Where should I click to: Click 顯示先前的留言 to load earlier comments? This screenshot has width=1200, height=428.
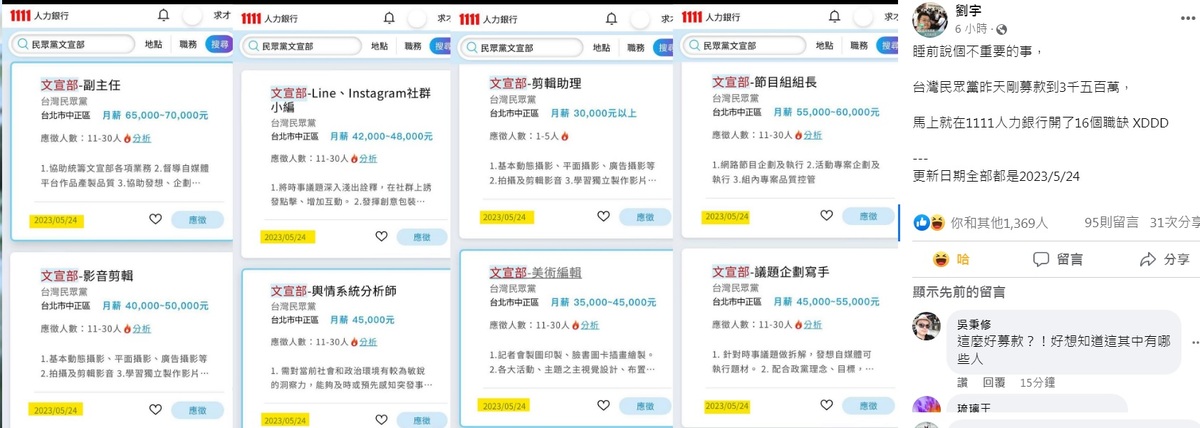959,291
